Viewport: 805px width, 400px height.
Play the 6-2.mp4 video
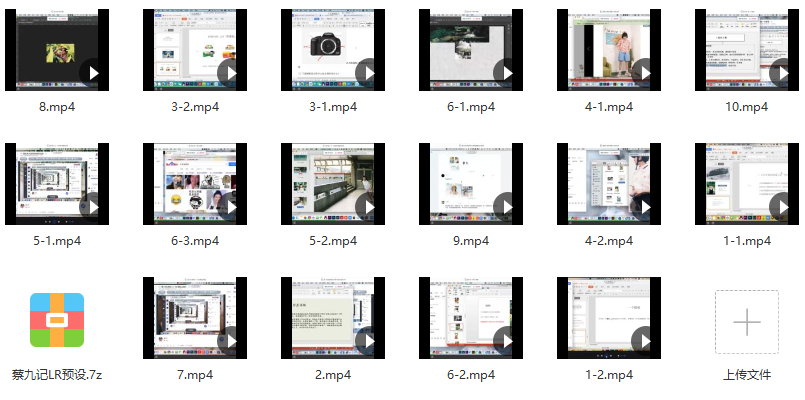(x=507, y=340)
